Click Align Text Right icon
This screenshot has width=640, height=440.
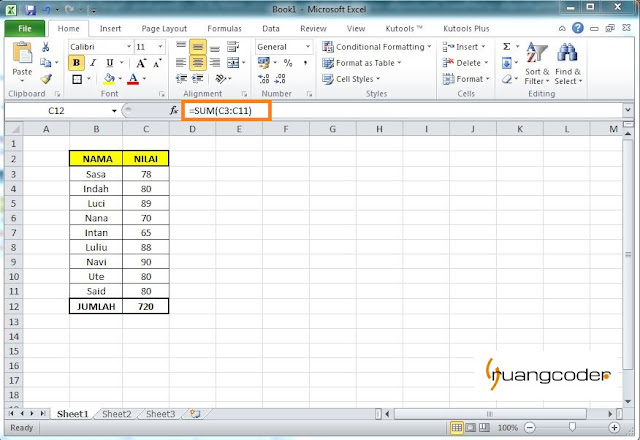point(215,63)
